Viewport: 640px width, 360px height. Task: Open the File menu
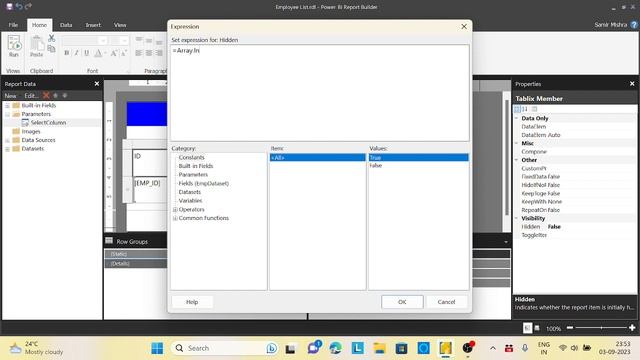(x=13, y=25)
